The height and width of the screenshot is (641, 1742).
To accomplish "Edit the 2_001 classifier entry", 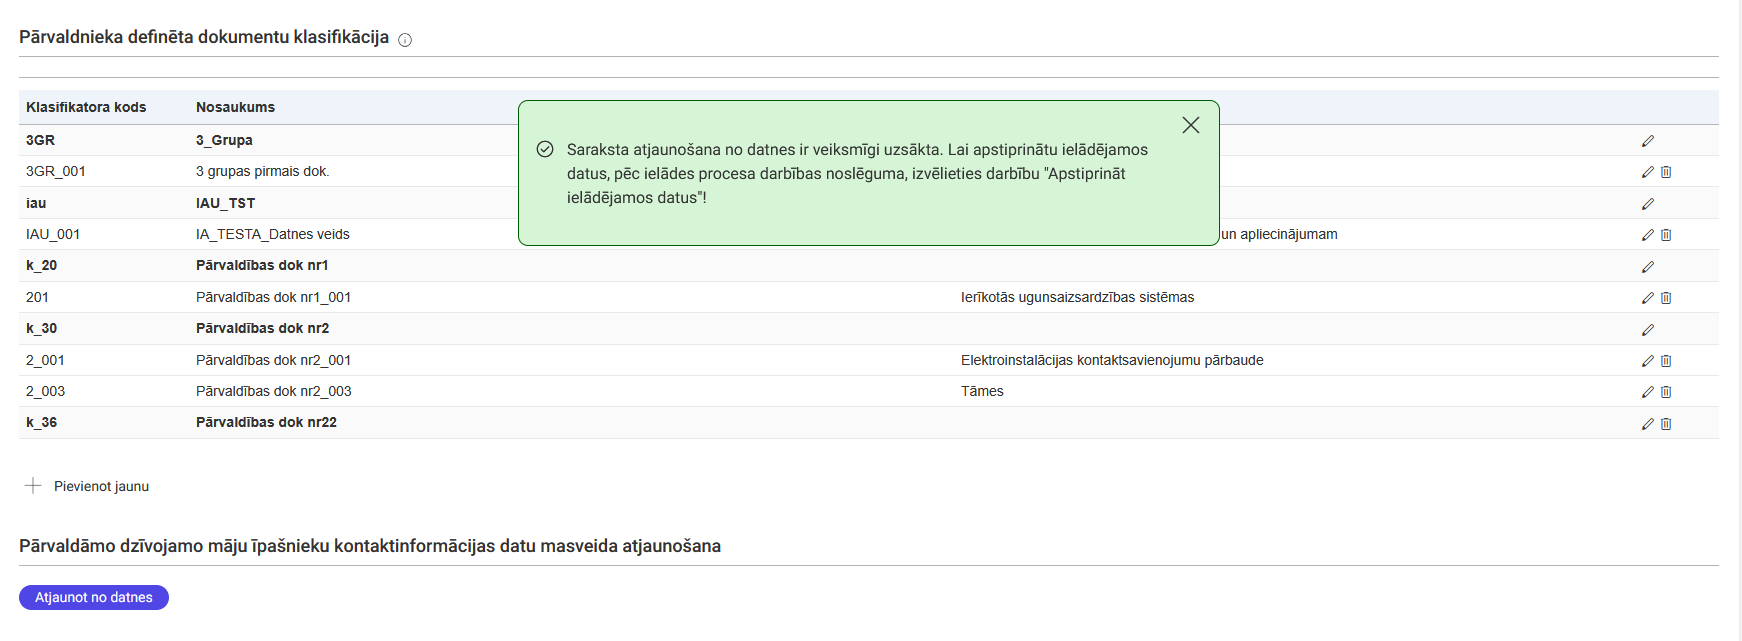I will 1647,361.
